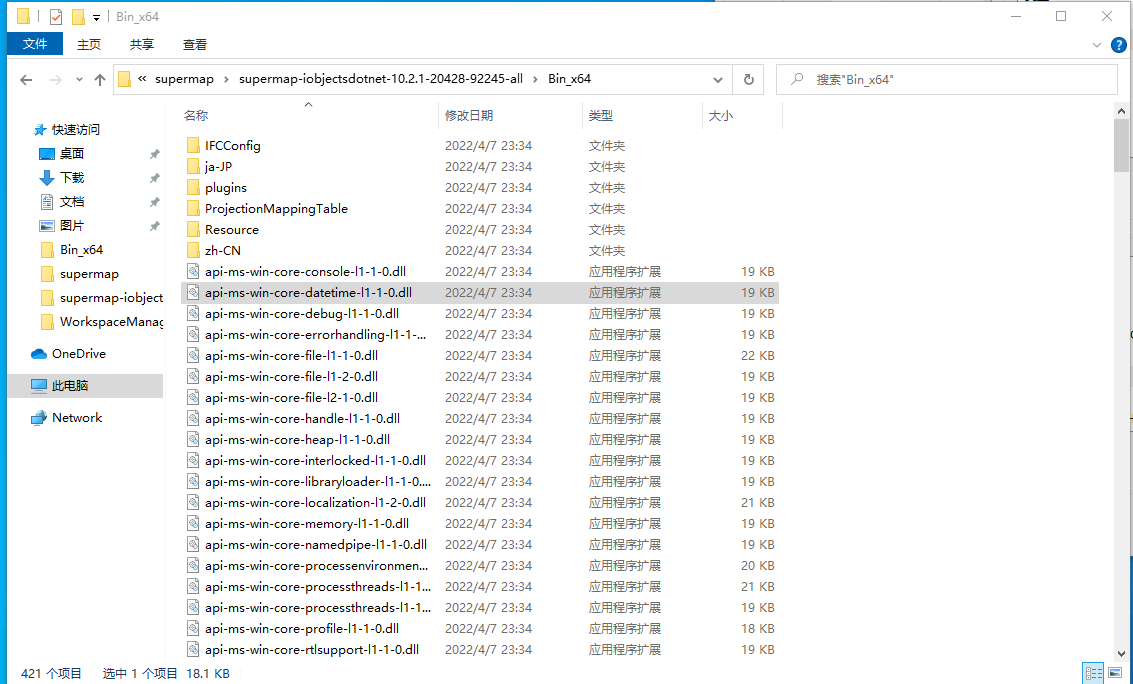
Task: Select api-ms-win-core-debug-l1-1-0.dll file icon
Action: pos(192,313)
